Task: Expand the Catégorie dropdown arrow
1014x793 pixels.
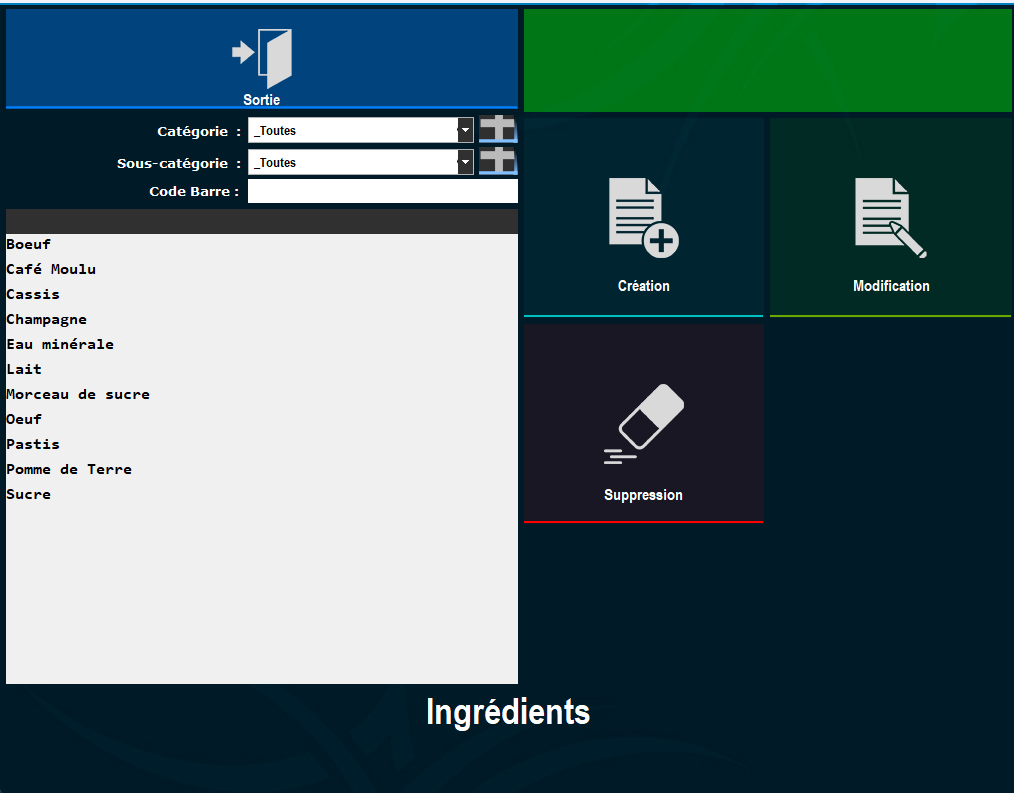Action: (x=465, y=130)
